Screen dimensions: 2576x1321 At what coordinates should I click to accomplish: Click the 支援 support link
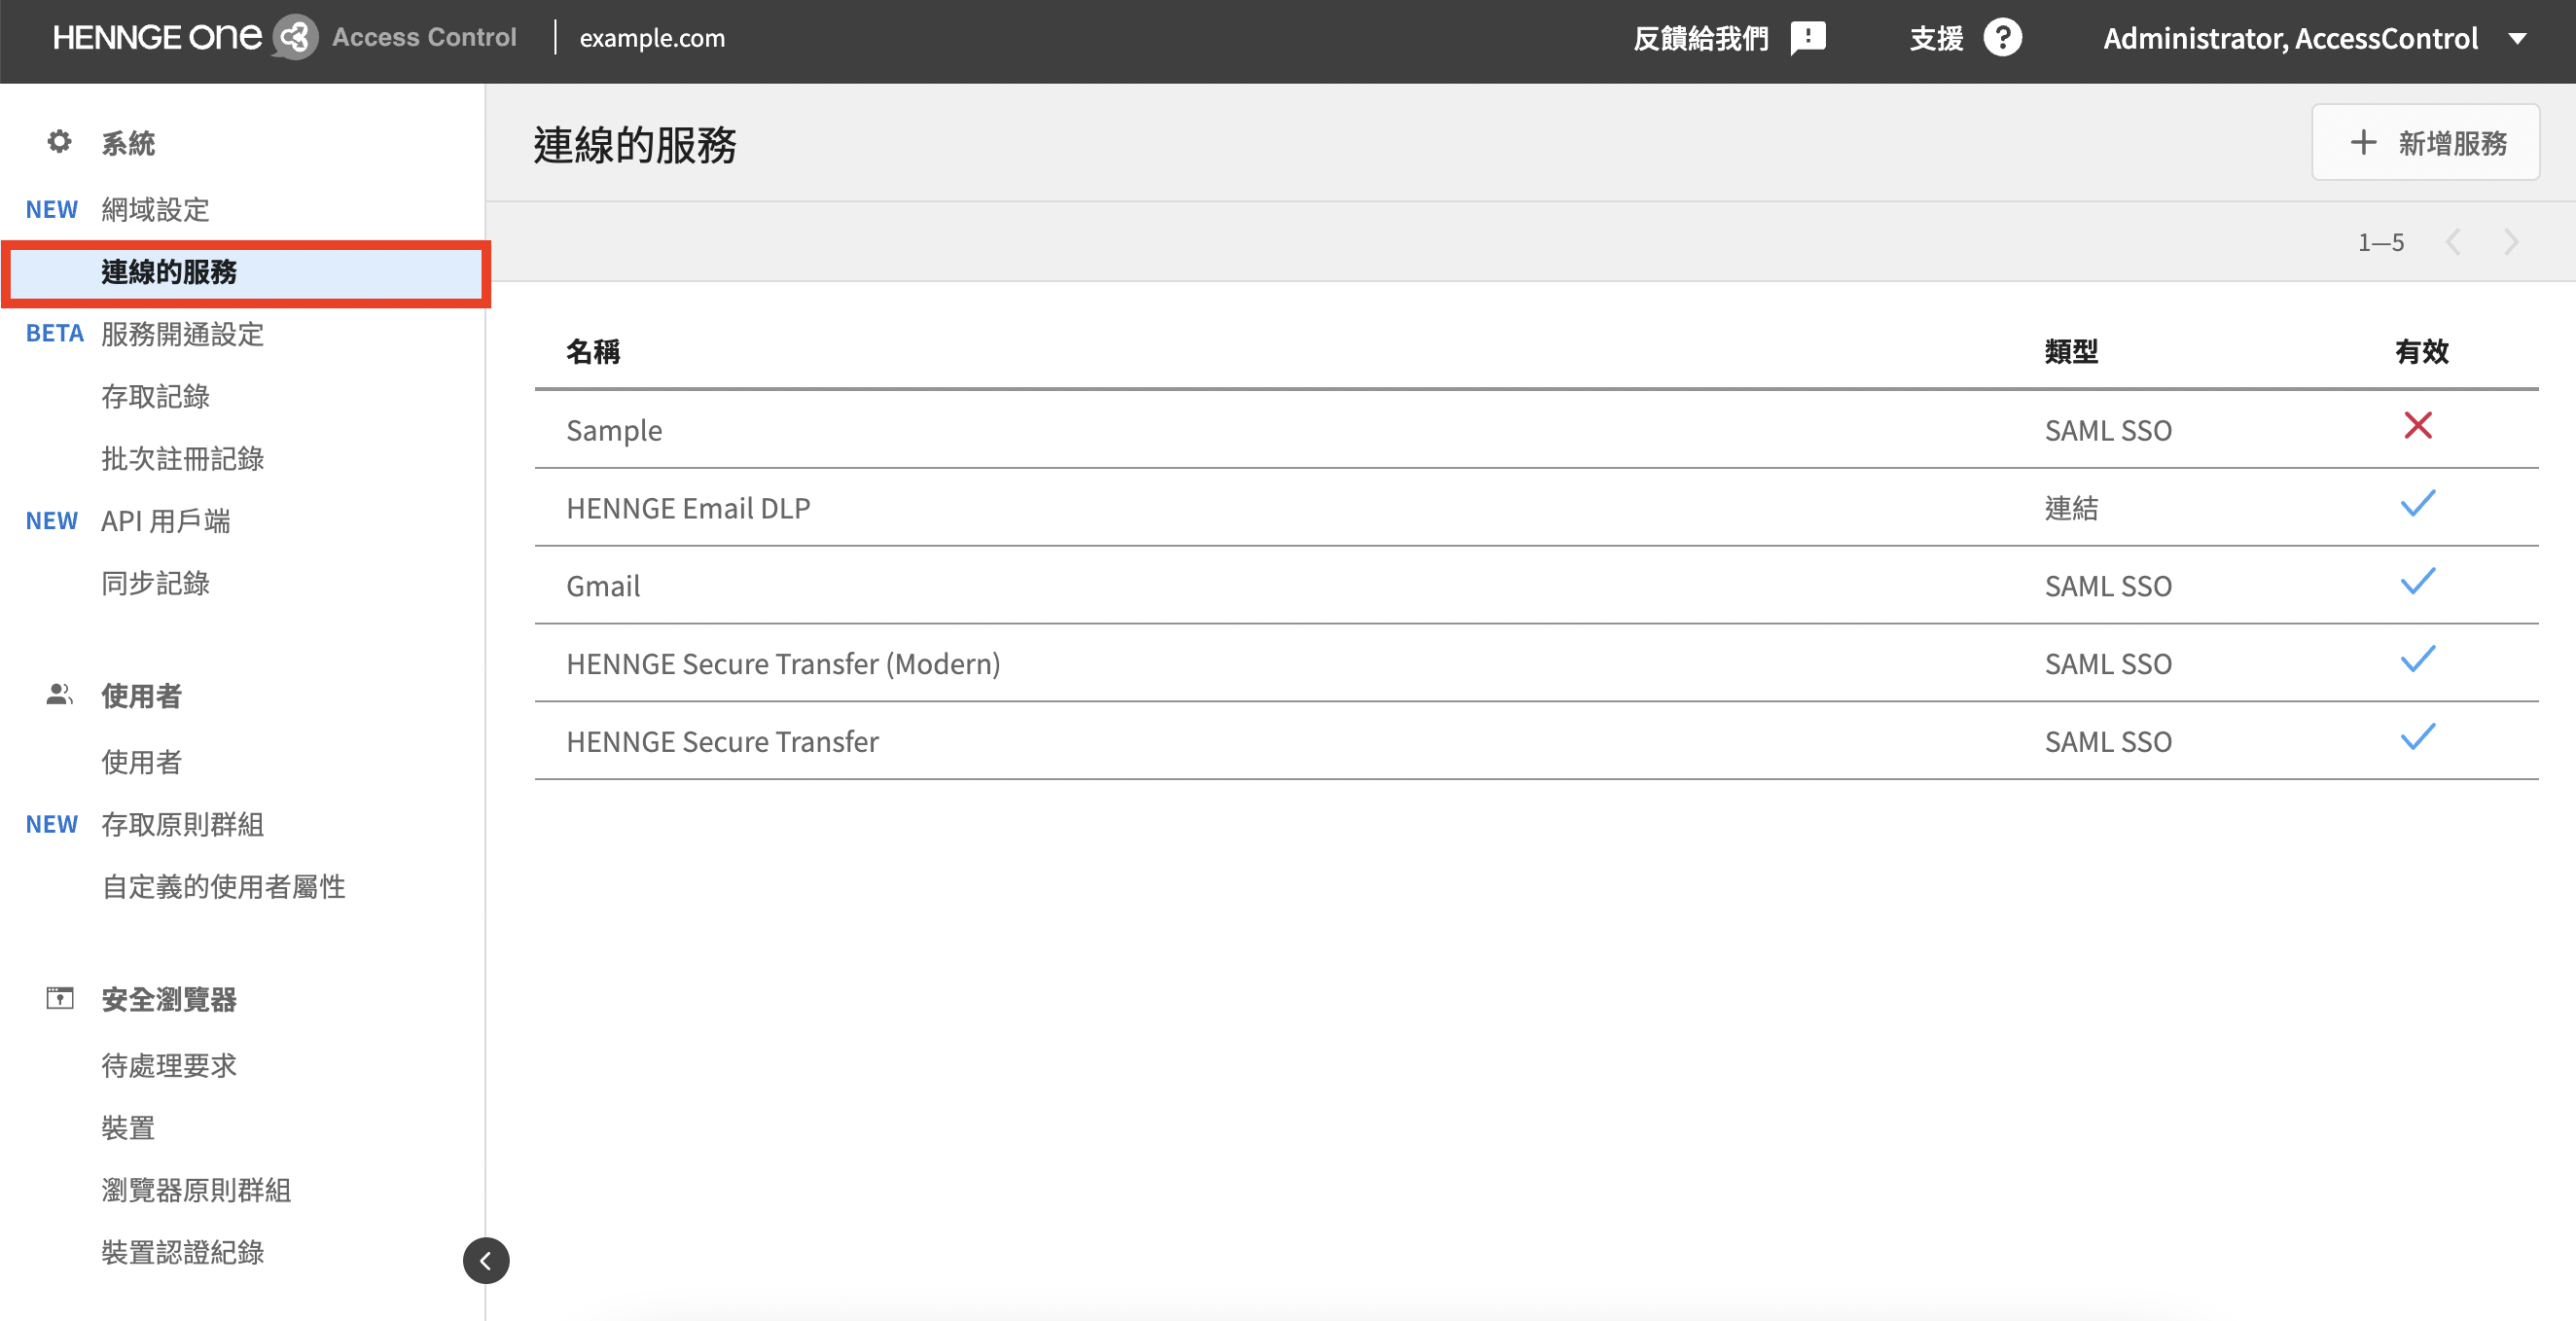coord(1936,38)
